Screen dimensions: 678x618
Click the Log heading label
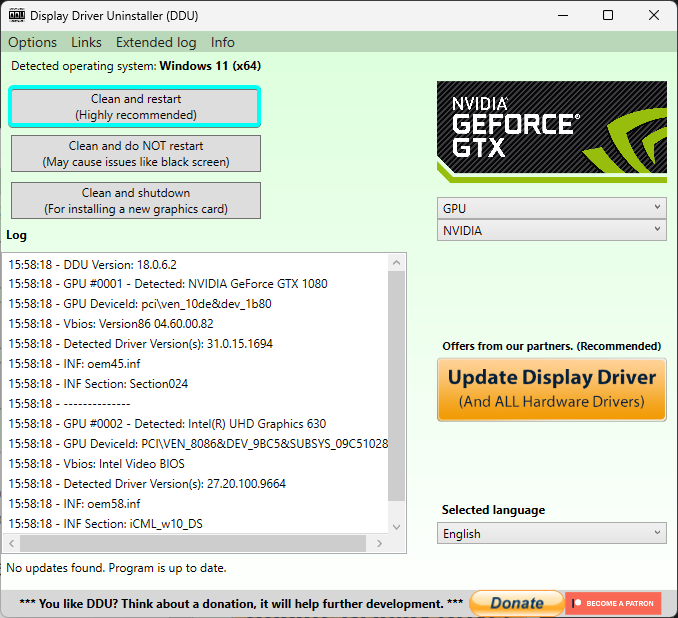pos(16,235)
